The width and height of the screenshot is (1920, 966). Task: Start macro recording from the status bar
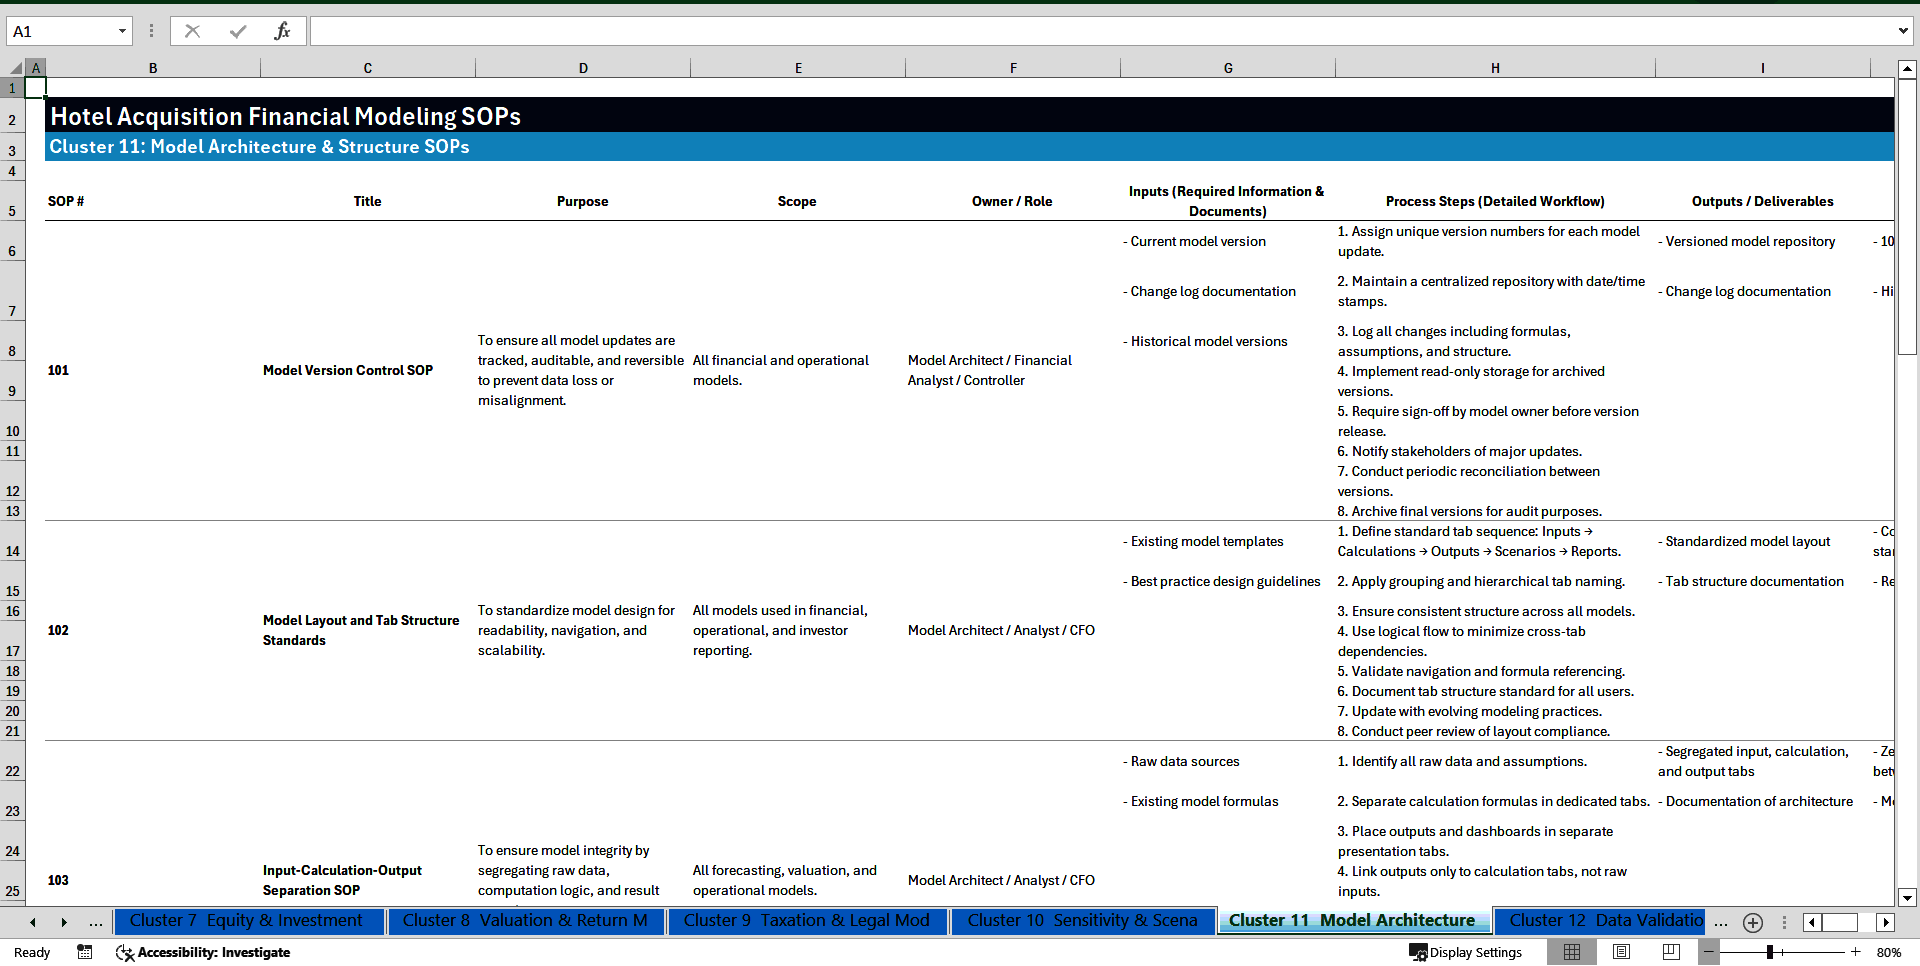coord(85,952)
